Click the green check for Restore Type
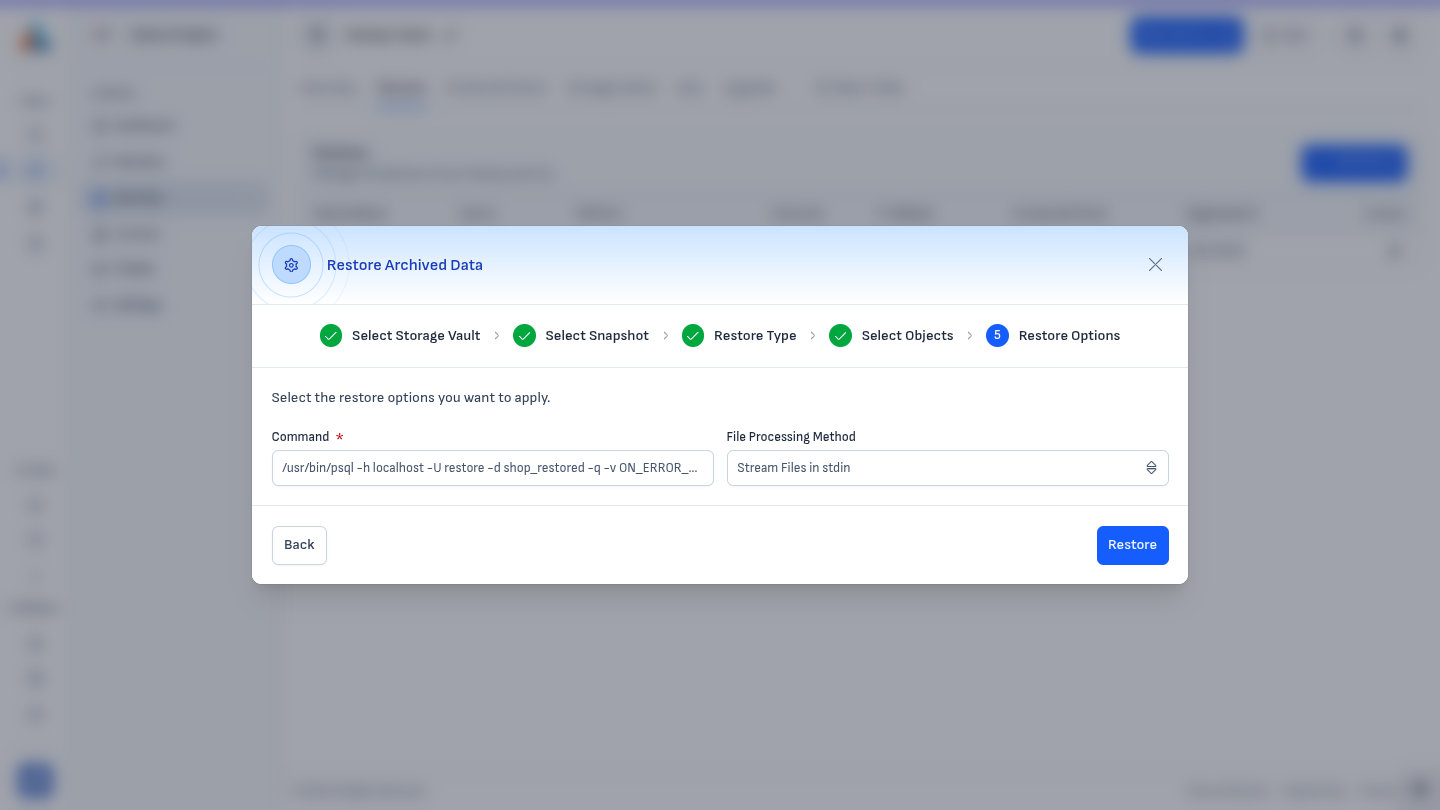The height and width of the screenshot is (810, 1440). [693, 336]
